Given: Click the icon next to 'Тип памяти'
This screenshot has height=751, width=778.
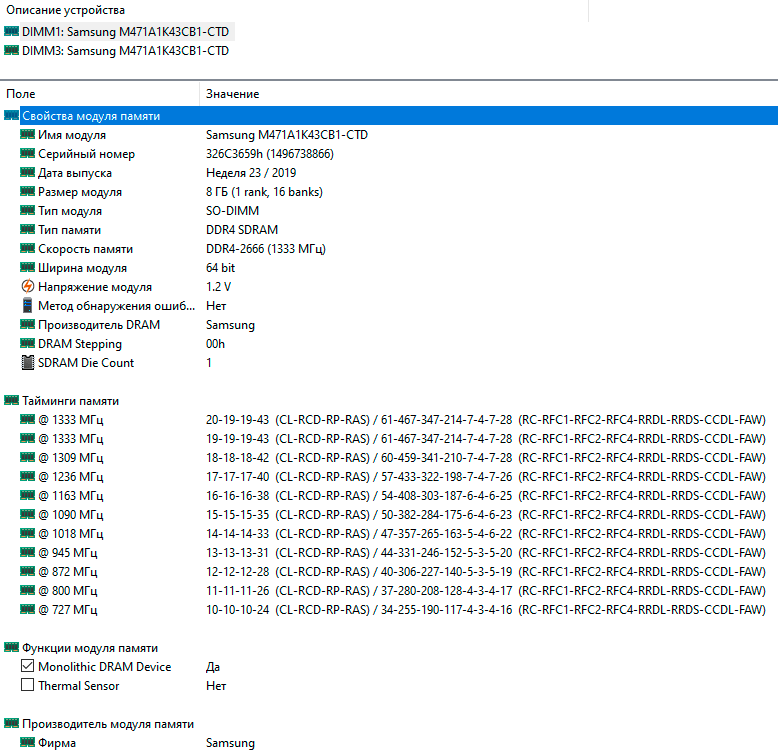Looking at the screenshot, I should [27, 229].
